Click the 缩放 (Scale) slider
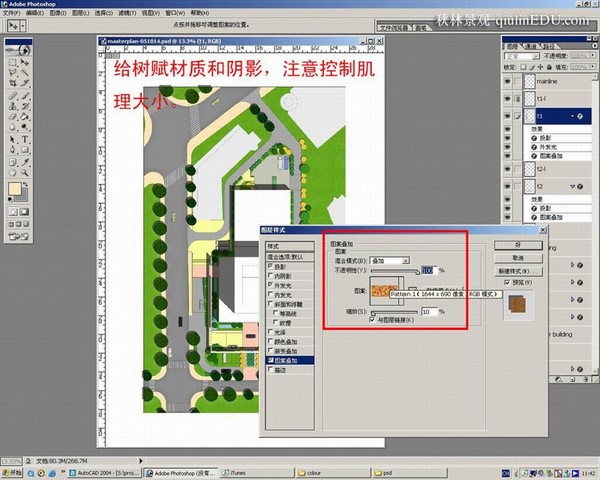This screenshot has width=600, height=480. tap(394, 313)
